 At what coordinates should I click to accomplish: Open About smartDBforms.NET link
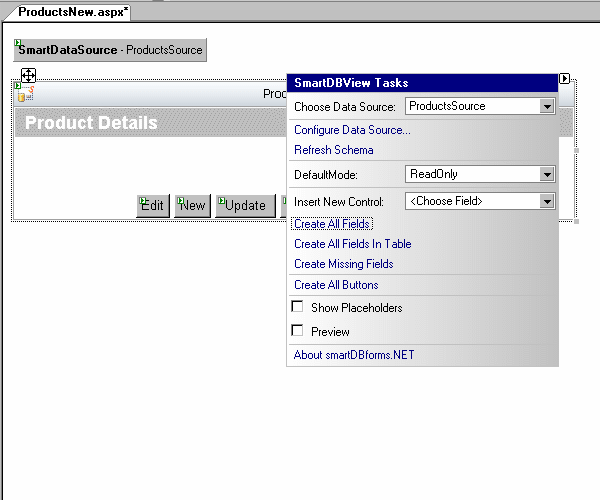(354, 355)
